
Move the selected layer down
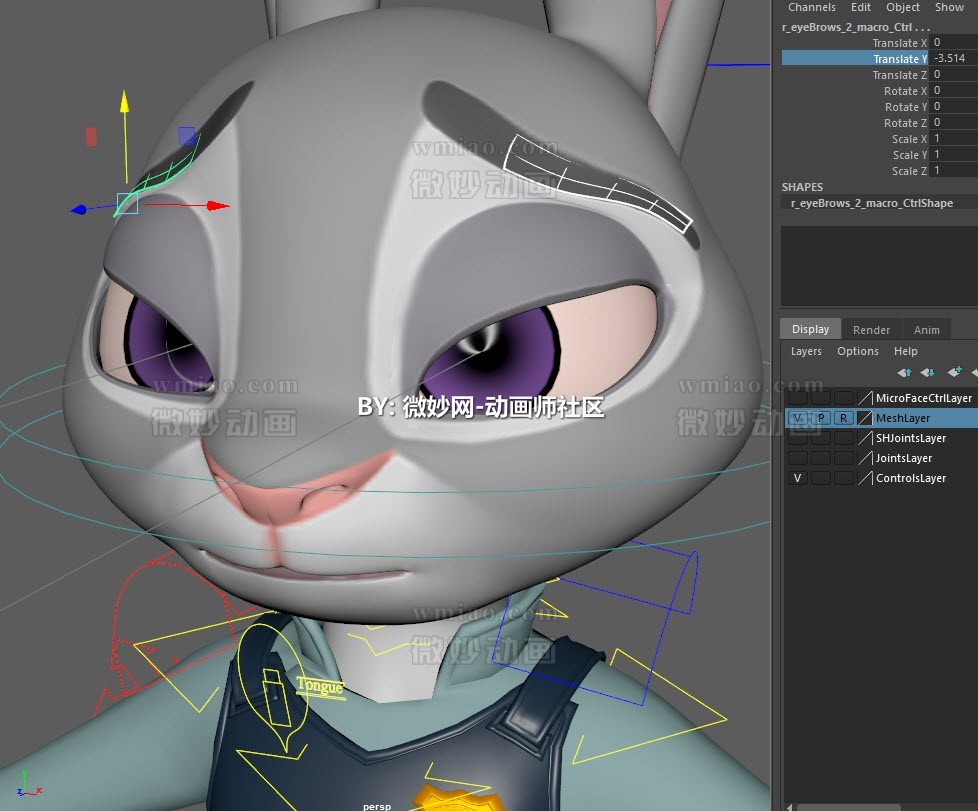pyautogui.click(x=927, y=372)
